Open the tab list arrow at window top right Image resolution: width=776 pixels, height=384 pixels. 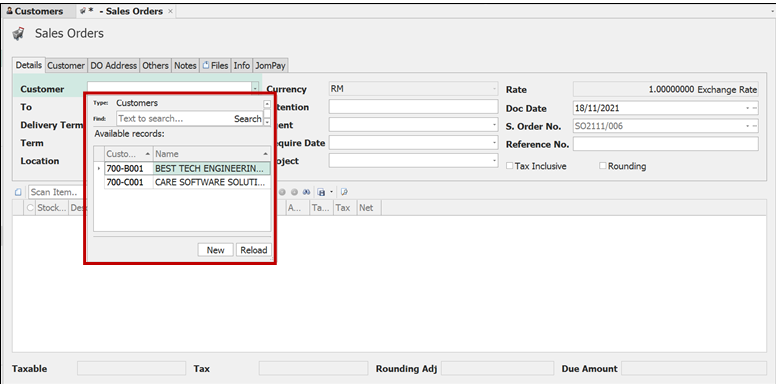pos(772,11)
